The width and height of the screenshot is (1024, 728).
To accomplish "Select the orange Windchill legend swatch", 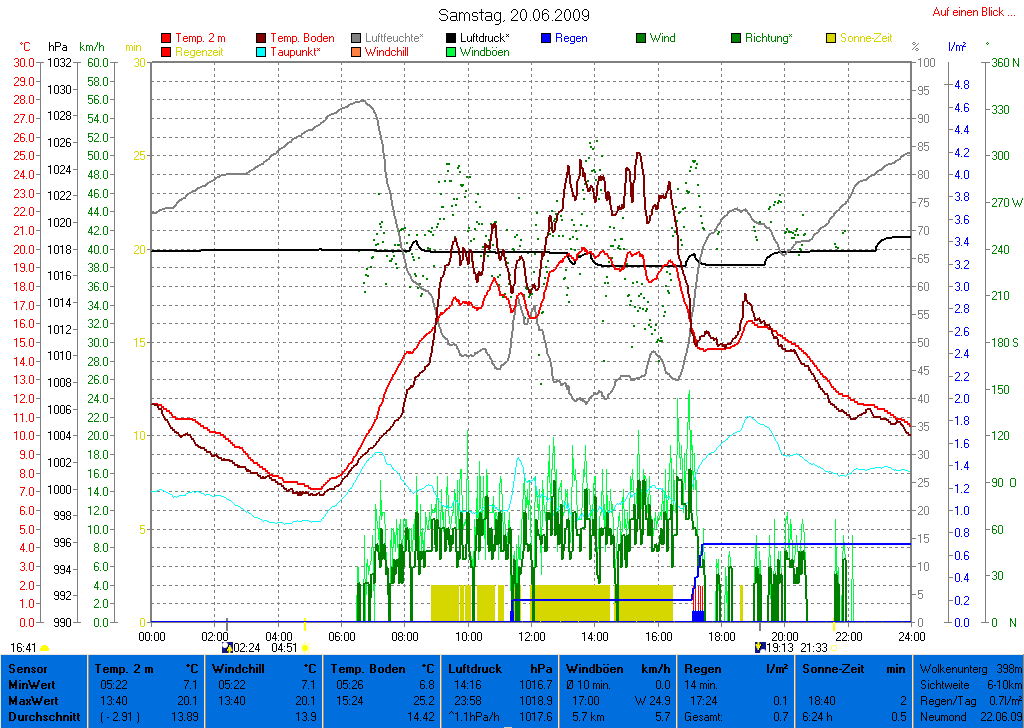I will 357,52.
